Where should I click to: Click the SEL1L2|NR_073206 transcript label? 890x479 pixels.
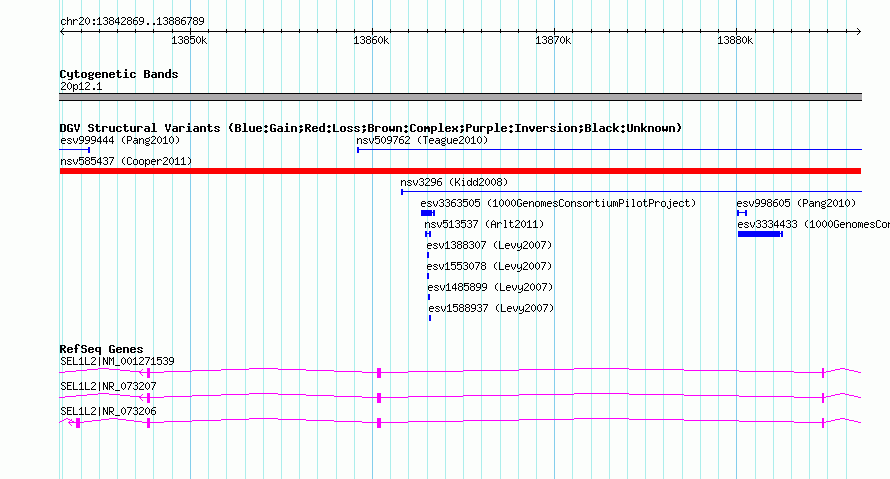[x=108, y=411]
